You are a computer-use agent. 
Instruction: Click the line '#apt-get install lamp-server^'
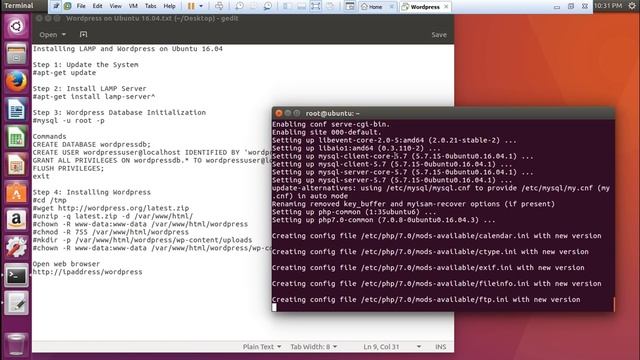click(x=94, y=97)
